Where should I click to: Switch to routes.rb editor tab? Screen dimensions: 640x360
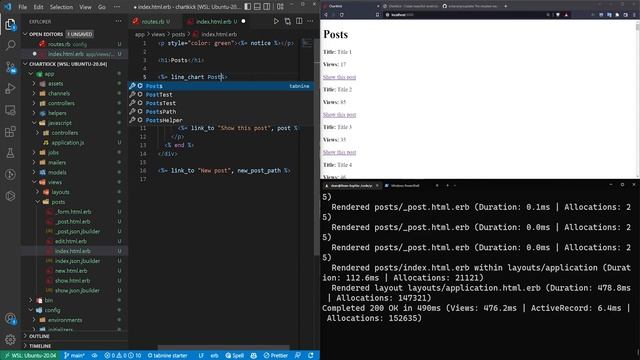click(156, 21)
